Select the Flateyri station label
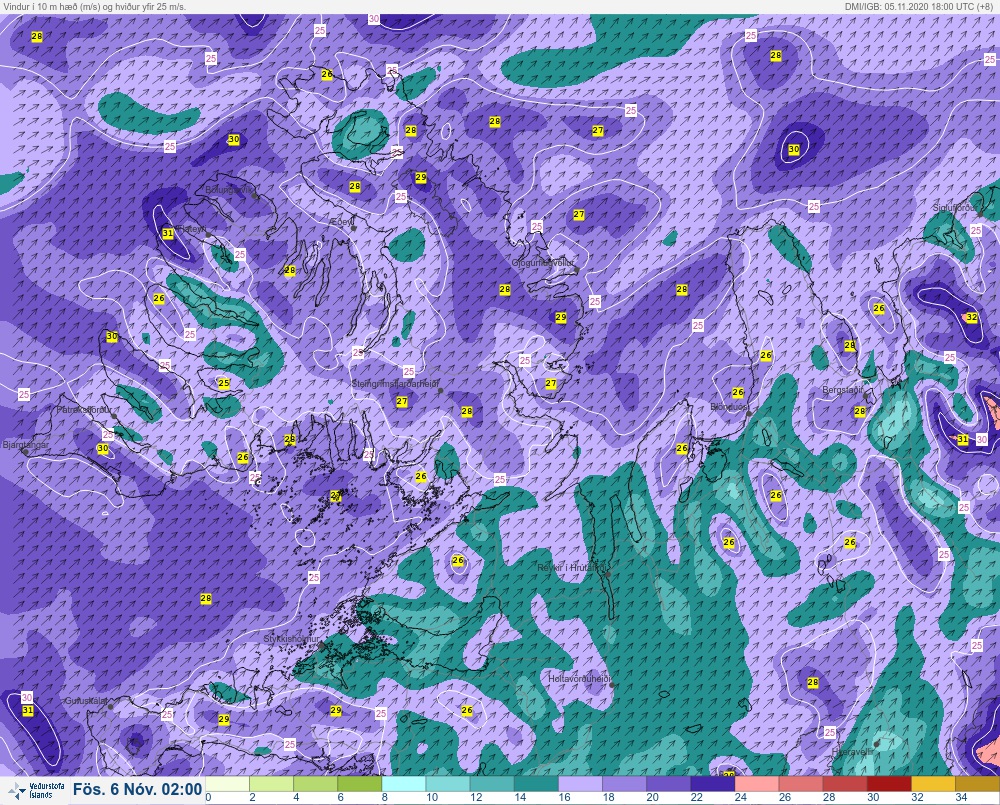Viewport: 1000px width, 805px height. 192,228
